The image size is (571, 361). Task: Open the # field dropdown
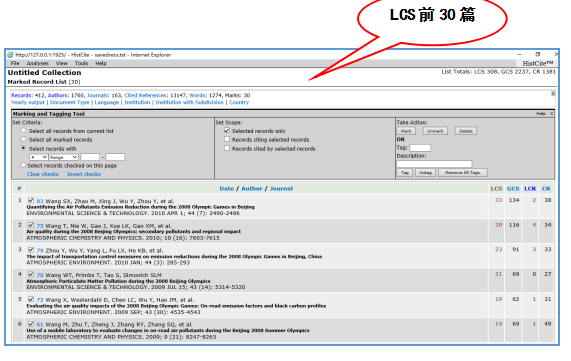[x=38, y=157]
